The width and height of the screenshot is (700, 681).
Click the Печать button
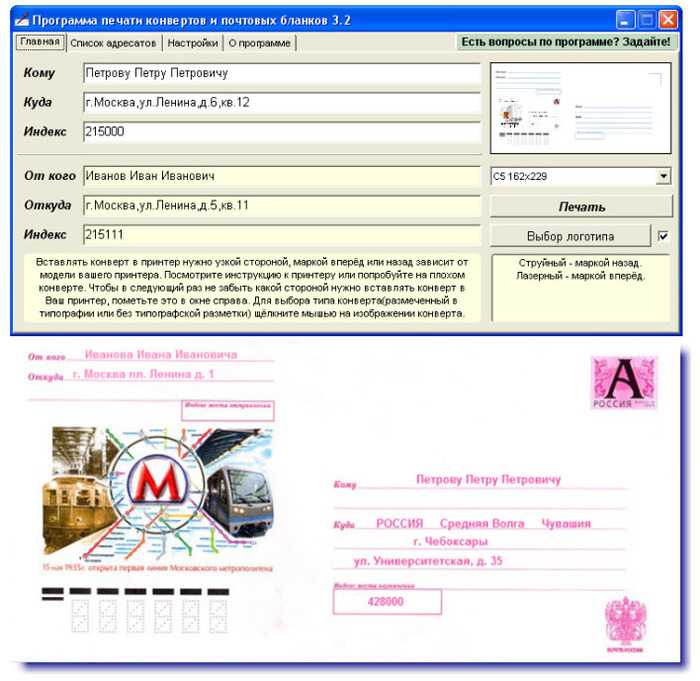[x=581, y=207]
